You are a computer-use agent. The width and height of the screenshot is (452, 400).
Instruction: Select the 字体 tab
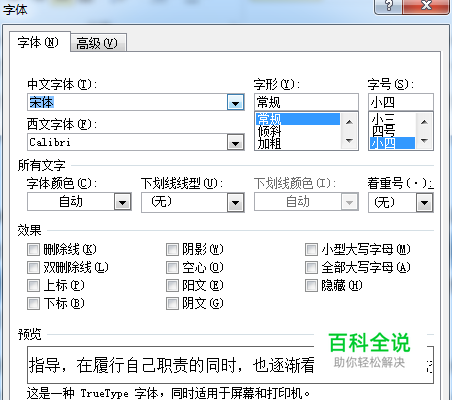click(39, 42)
